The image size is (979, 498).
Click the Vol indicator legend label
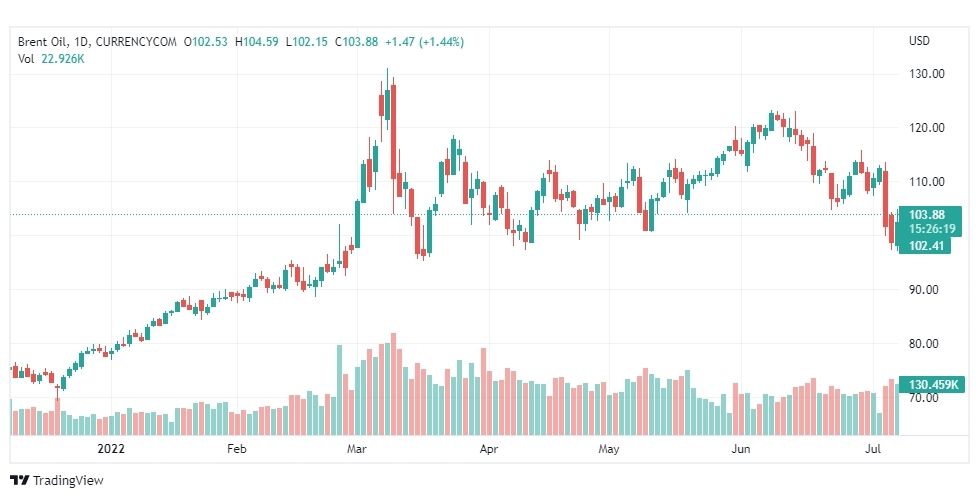point(26,59)
